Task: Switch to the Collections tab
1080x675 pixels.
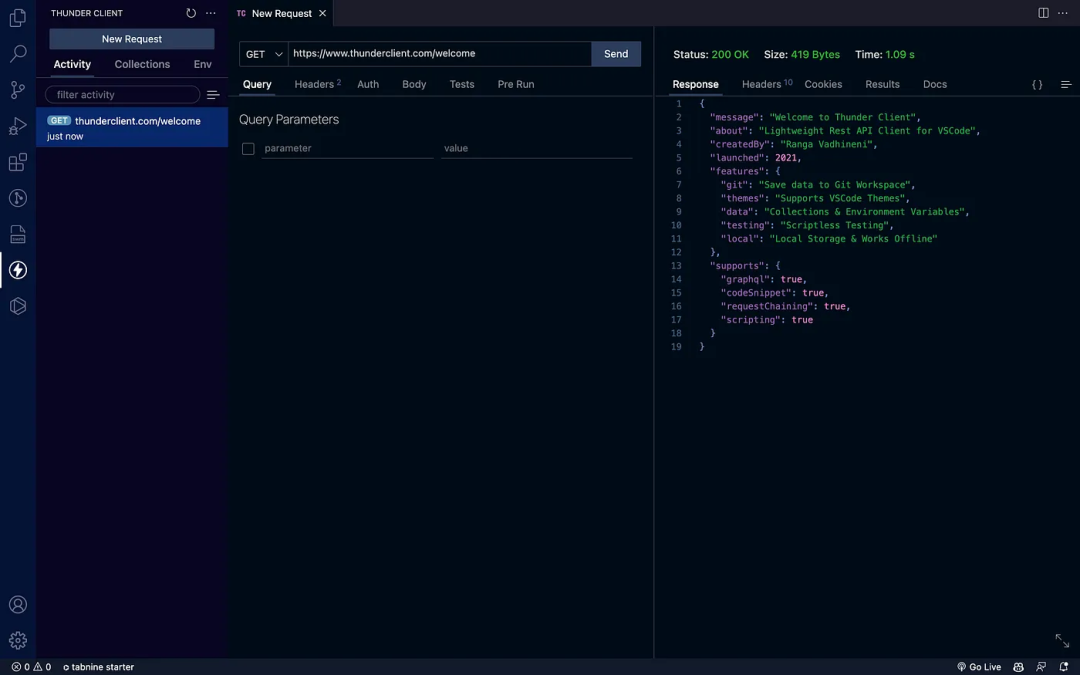Action: coord(141,64)
